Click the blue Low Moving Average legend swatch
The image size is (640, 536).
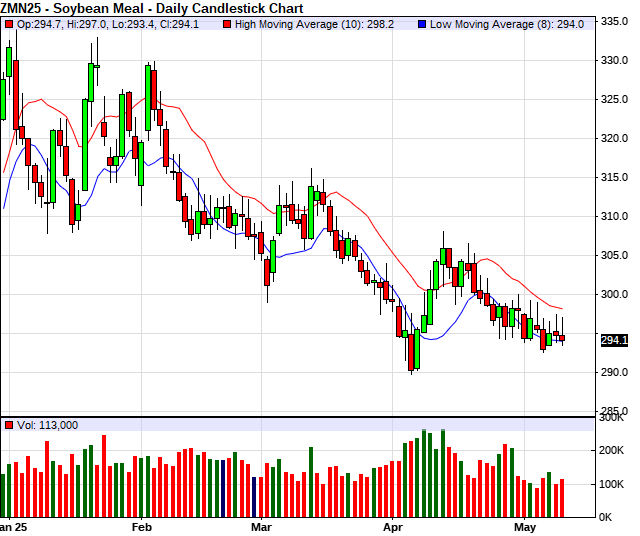click(x=422, y=23)
